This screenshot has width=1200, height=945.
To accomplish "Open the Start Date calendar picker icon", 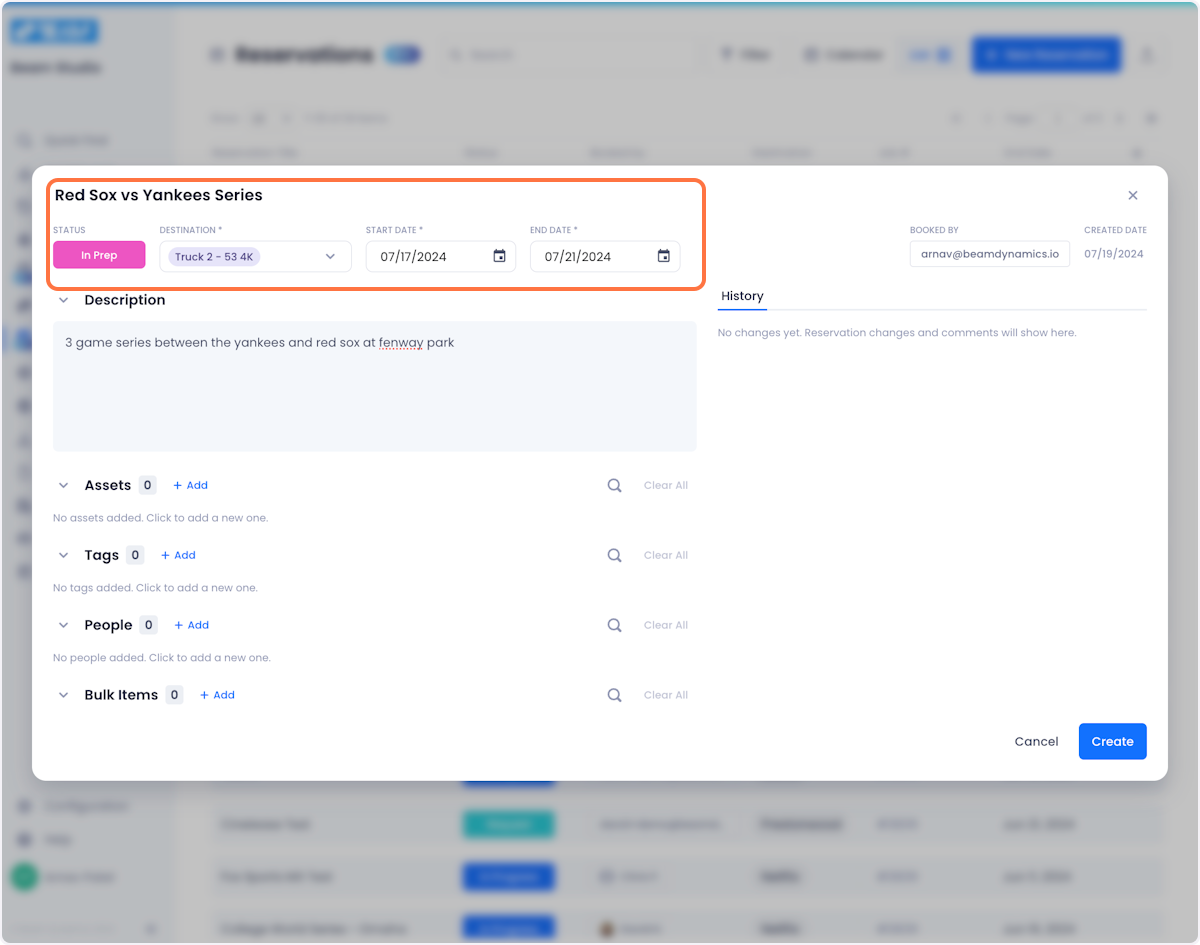I will (499, 256).
